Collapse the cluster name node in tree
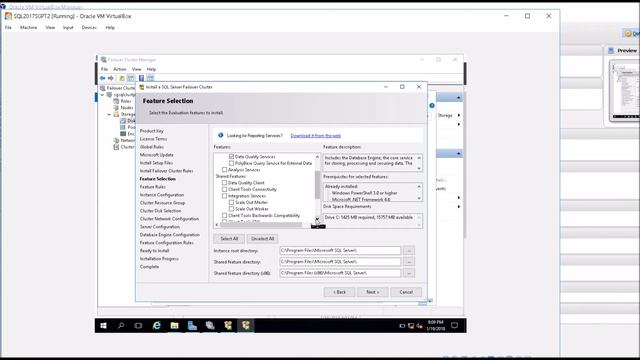 tap(102, 95)
